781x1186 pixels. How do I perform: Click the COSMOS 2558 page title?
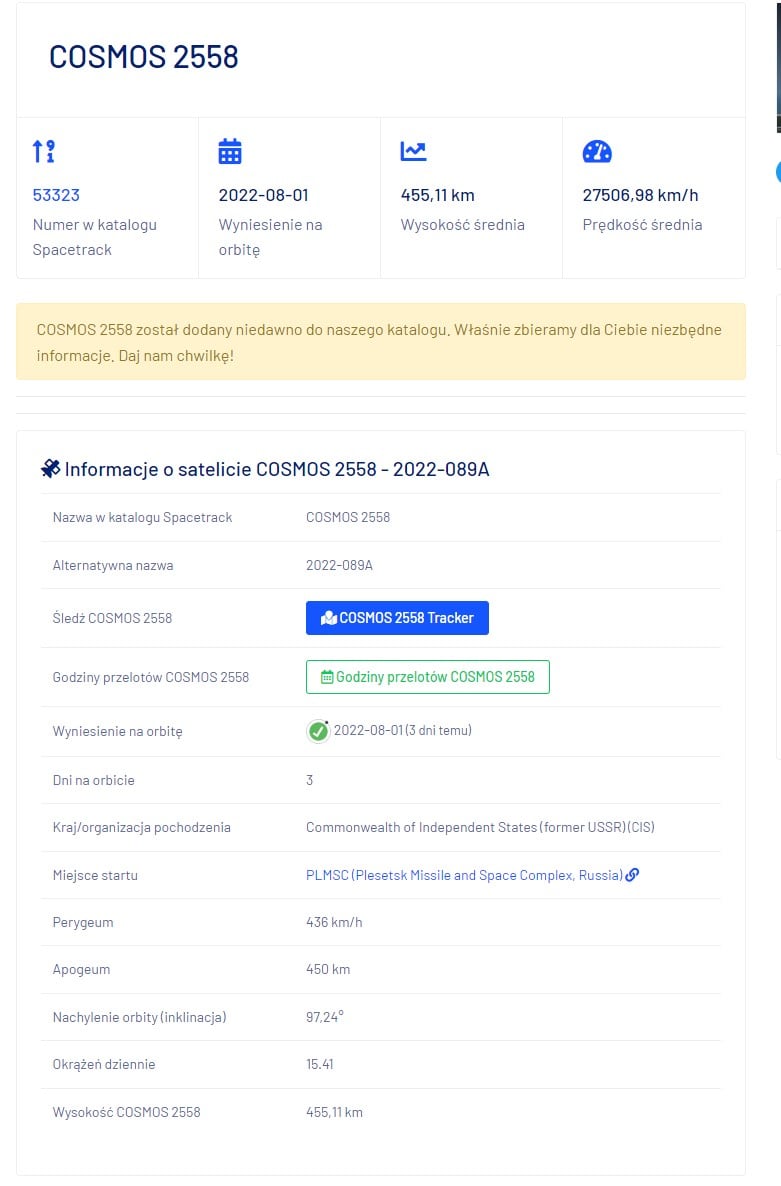click(x=144, y=57)
